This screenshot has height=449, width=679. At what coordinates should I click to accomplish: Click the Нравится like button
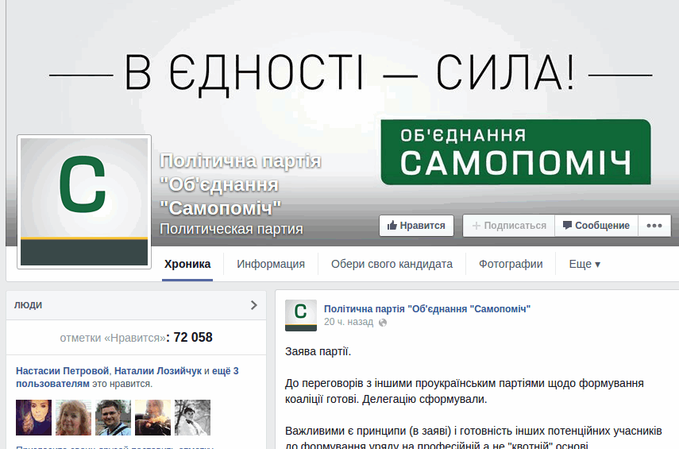click(x=416, y=226)
